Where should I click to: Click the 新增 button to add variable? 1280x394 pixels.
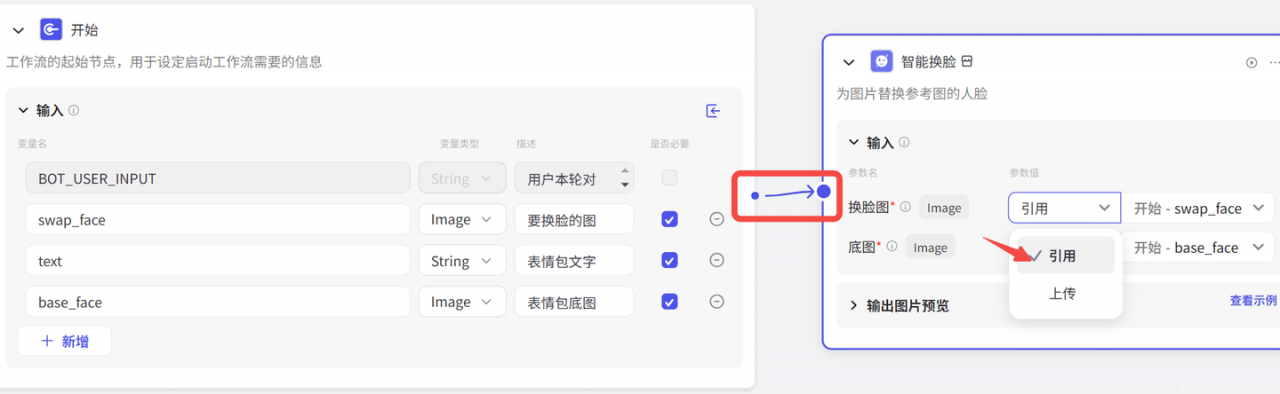[x=64, y=341]
